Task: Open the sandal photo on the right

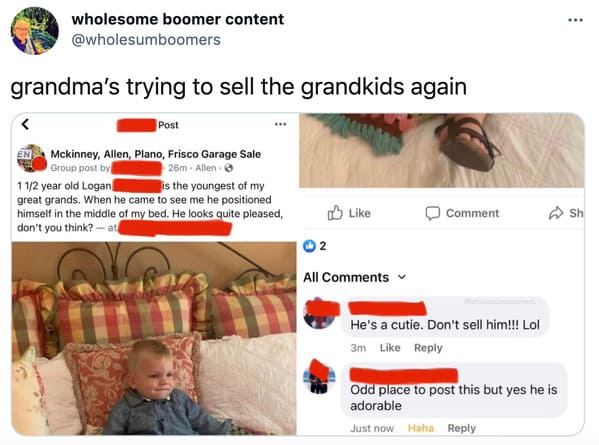Action: tap(442, 150)
